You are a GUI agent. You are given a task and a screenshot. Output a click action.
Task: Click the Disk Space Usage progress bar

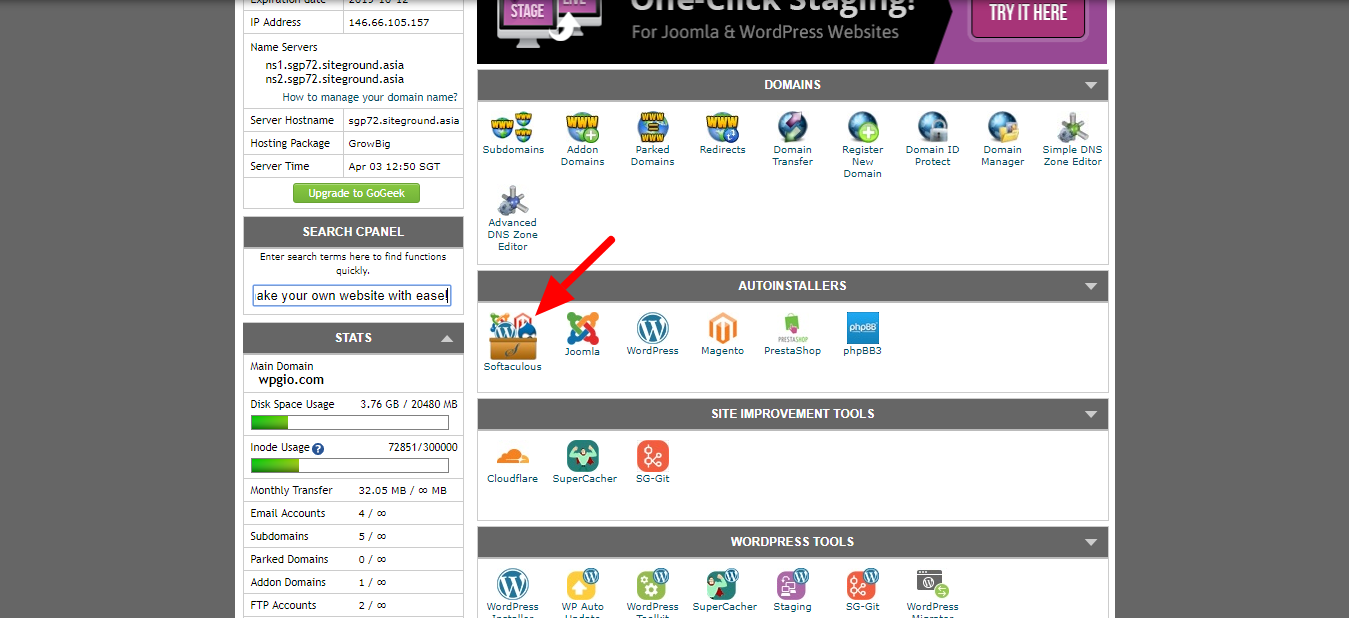(x=349, y=423)
